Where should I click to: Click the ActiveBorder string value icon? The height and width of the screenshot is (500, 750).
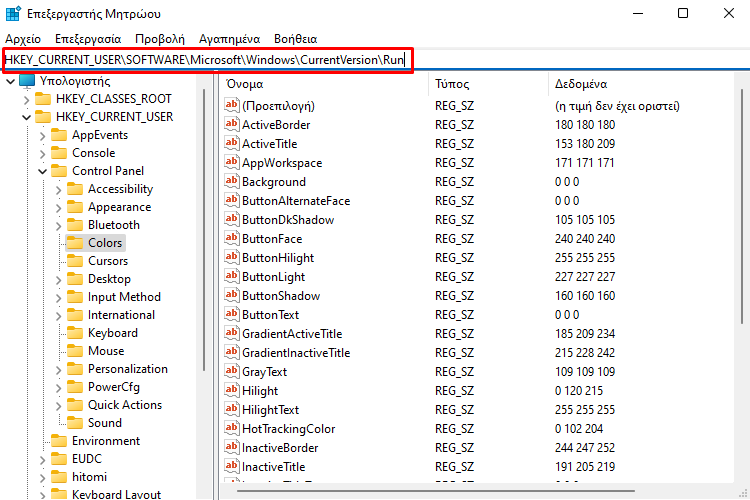click(232, 124)
